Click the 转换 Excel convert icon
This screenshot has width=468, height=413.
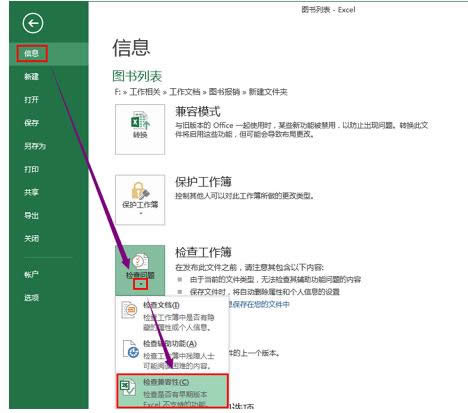point(140,121)
